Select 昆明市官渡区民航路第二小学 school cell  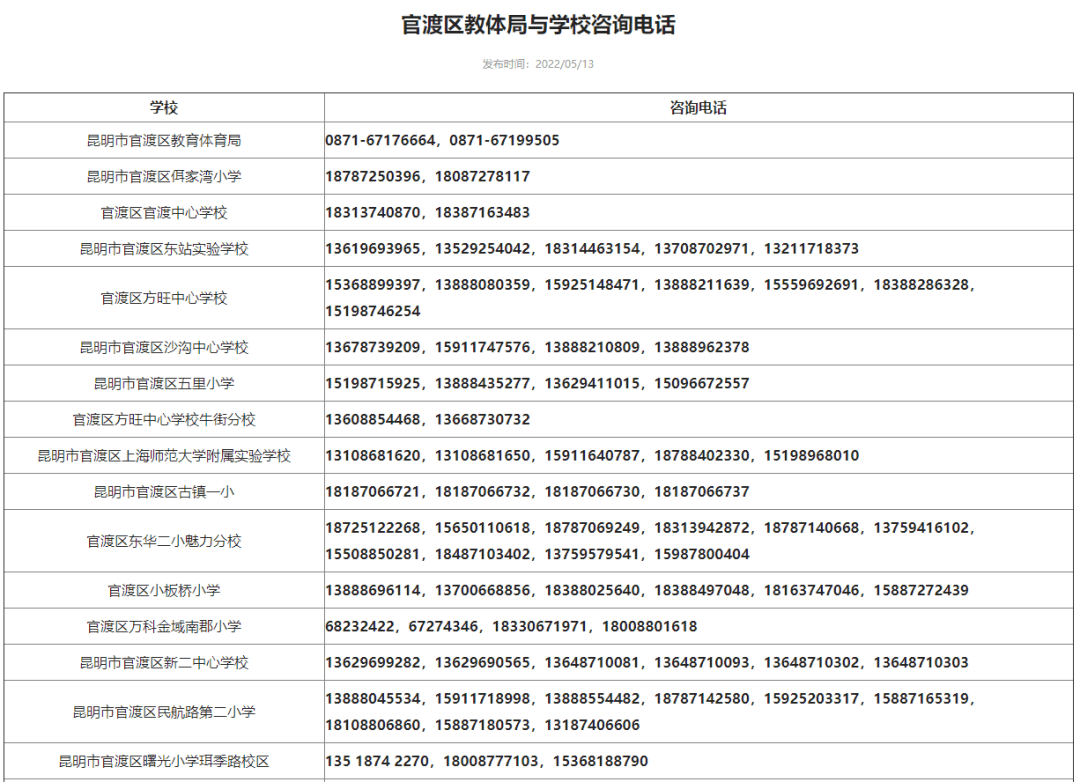coord(164,712)
